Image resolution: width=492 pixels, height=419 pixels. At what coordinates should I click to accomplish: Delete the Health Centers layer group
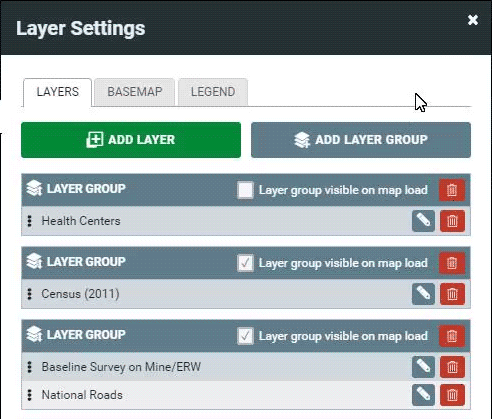(x=452, y=190)
